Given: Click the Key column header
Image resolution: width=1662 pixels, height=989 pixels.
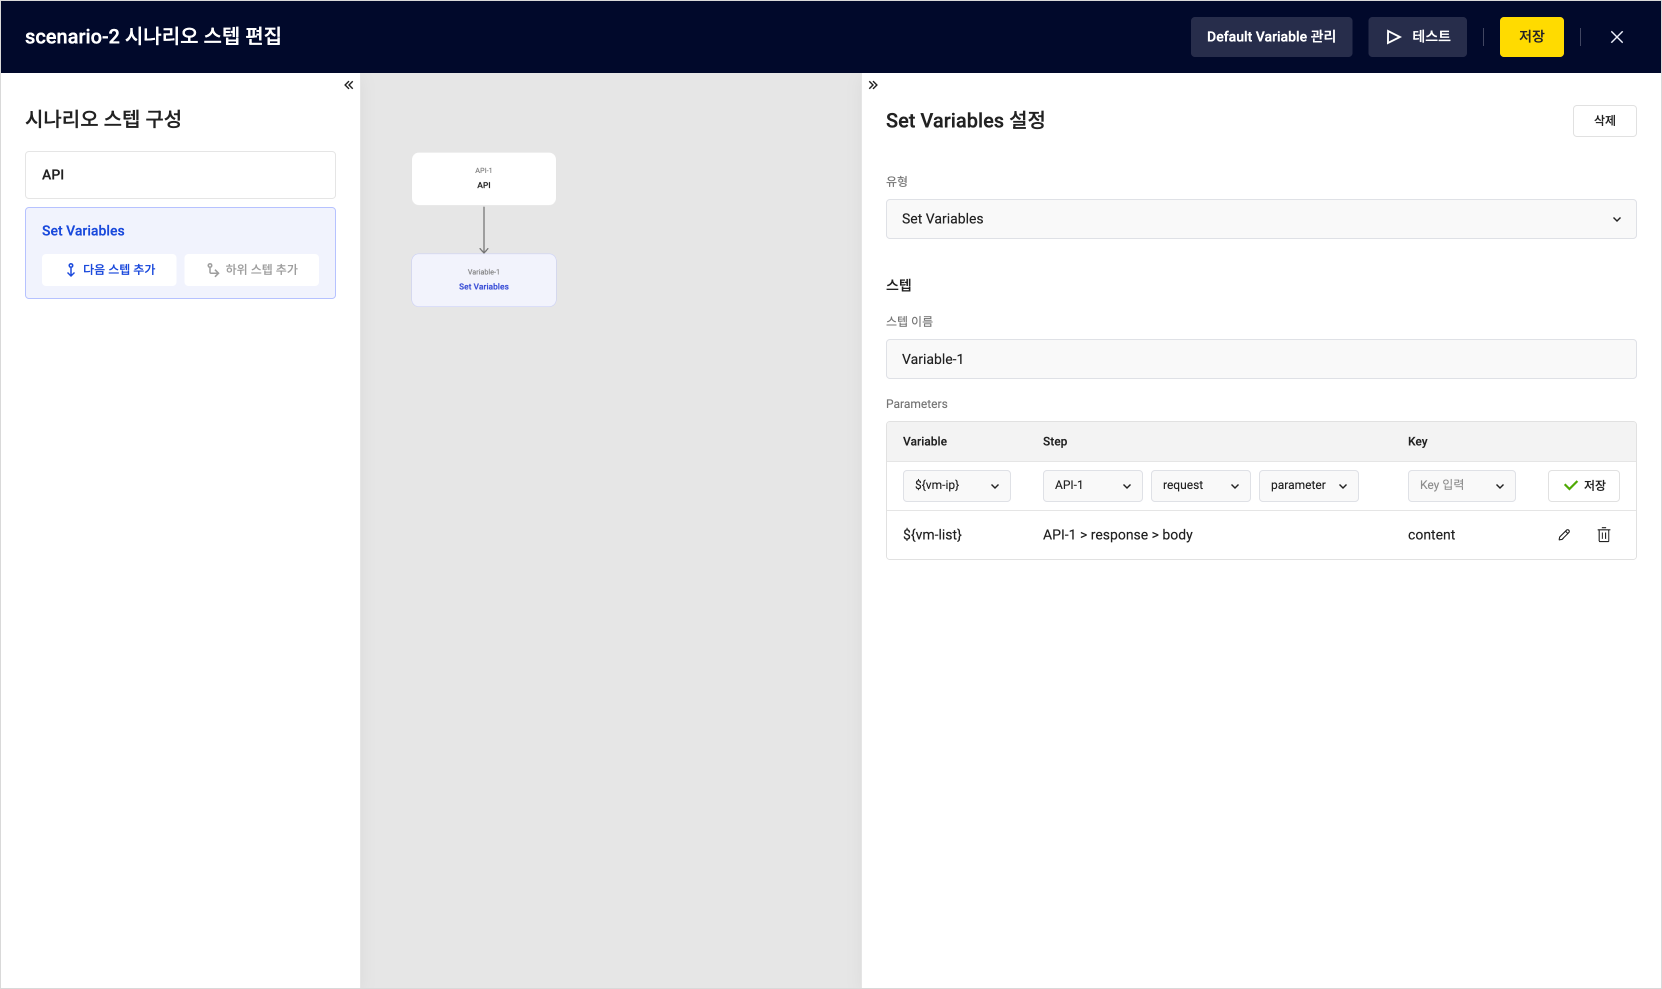Looking at the screenshot, I should pos(1418,442).
